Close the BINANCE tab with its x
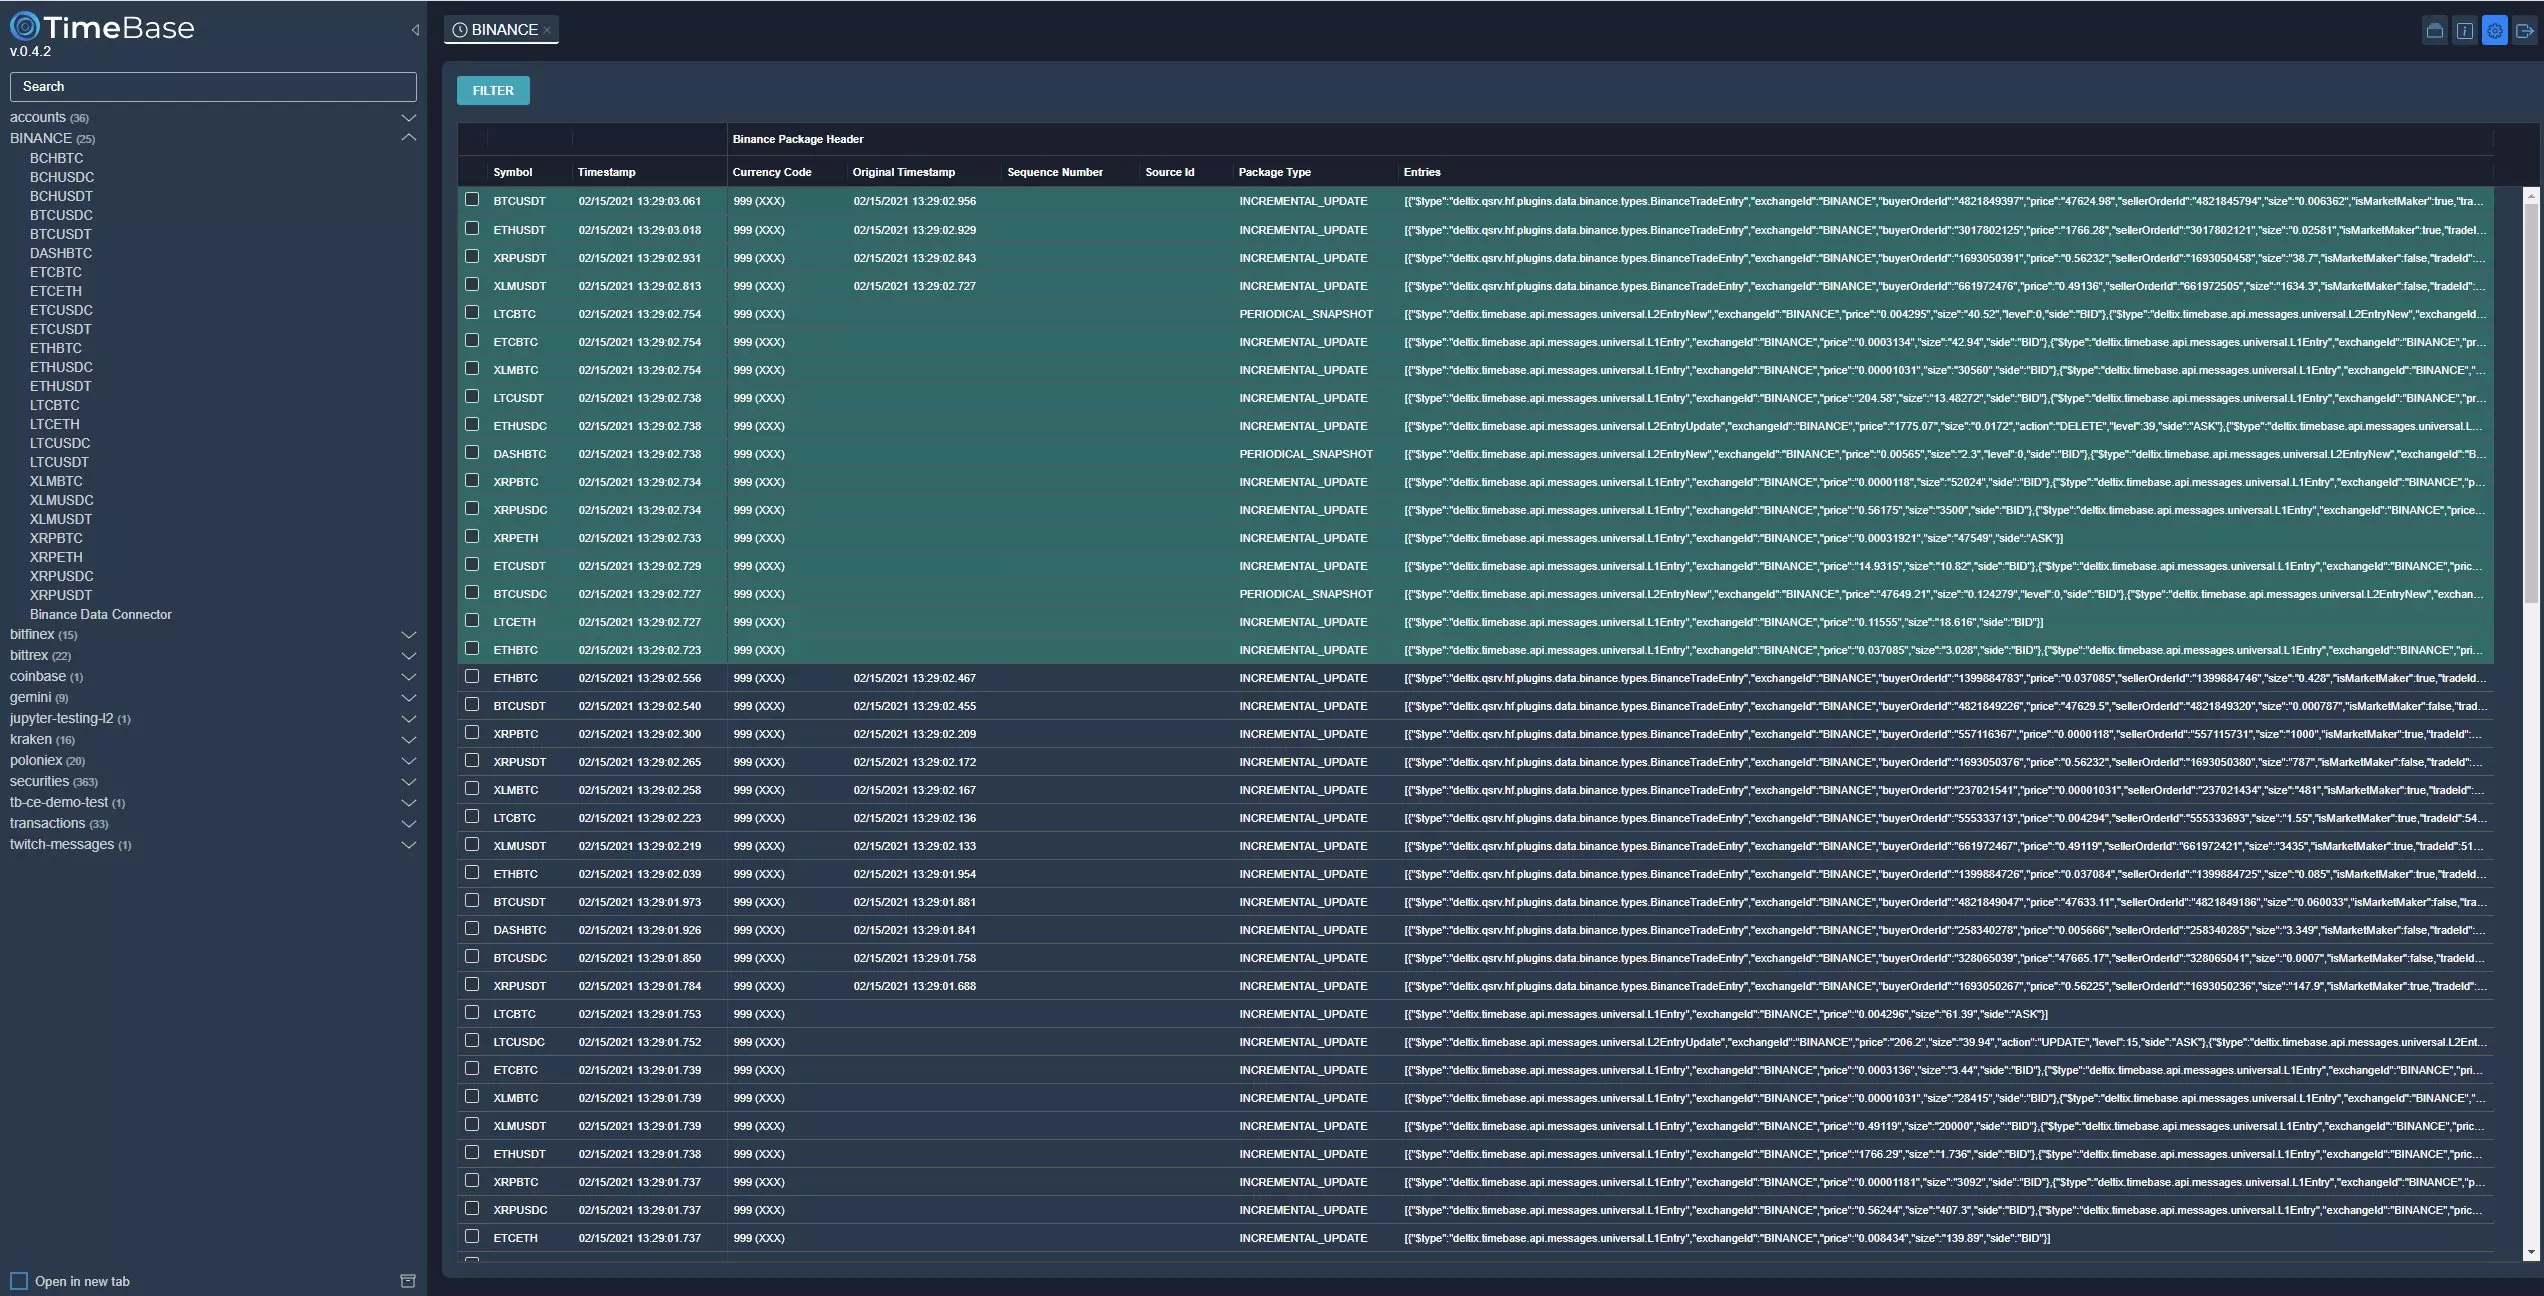The height and width of the screenshot is (1296, 2544). click(x=547, y=31)
